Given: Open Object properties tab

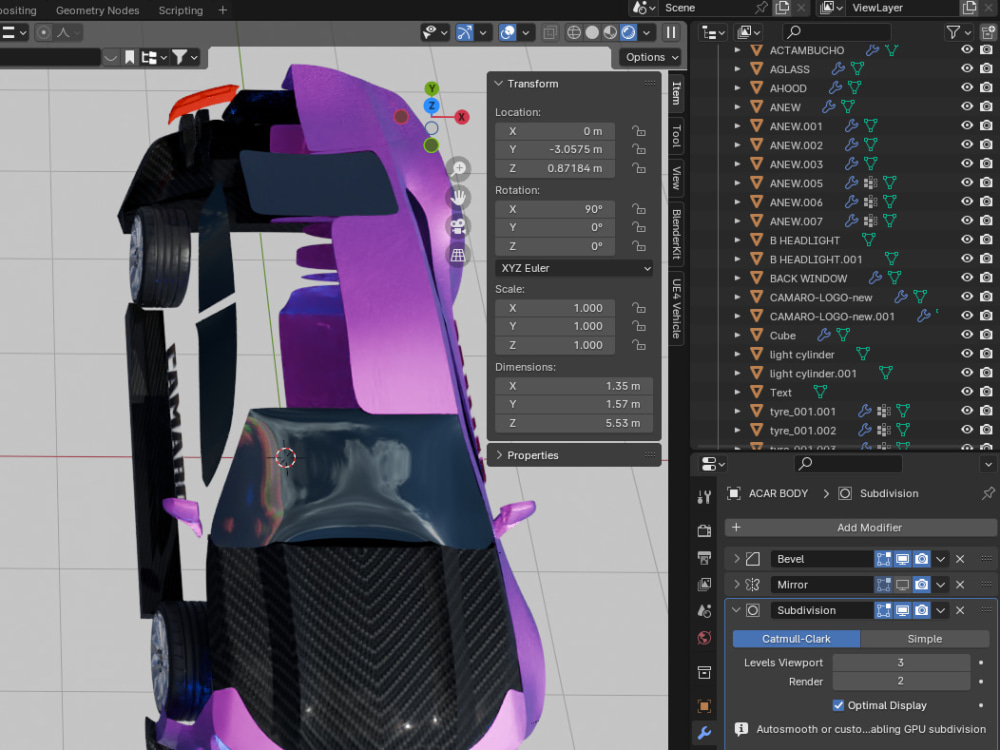Looking at the screenshot, I should (705, 706).
